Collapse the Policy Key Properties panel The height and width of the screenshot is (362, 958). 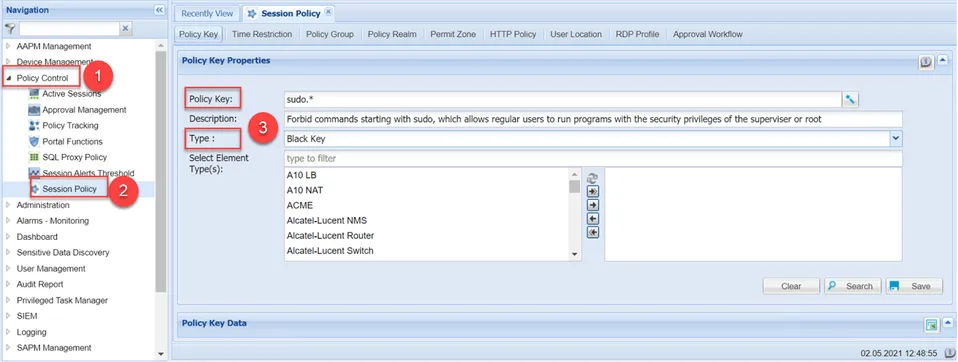pyautogui.click(x=943, y=60)
